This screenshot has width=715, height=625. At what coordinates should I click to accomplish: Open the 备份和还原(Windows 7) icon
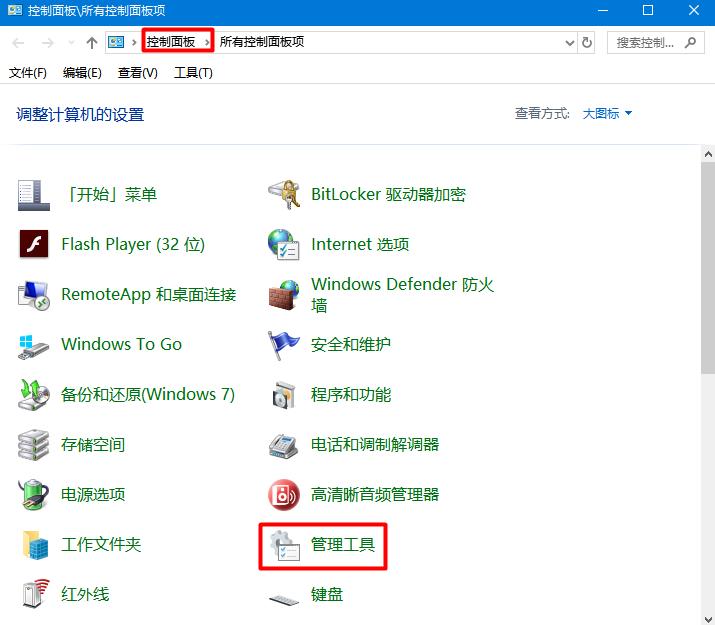[34, 394]
